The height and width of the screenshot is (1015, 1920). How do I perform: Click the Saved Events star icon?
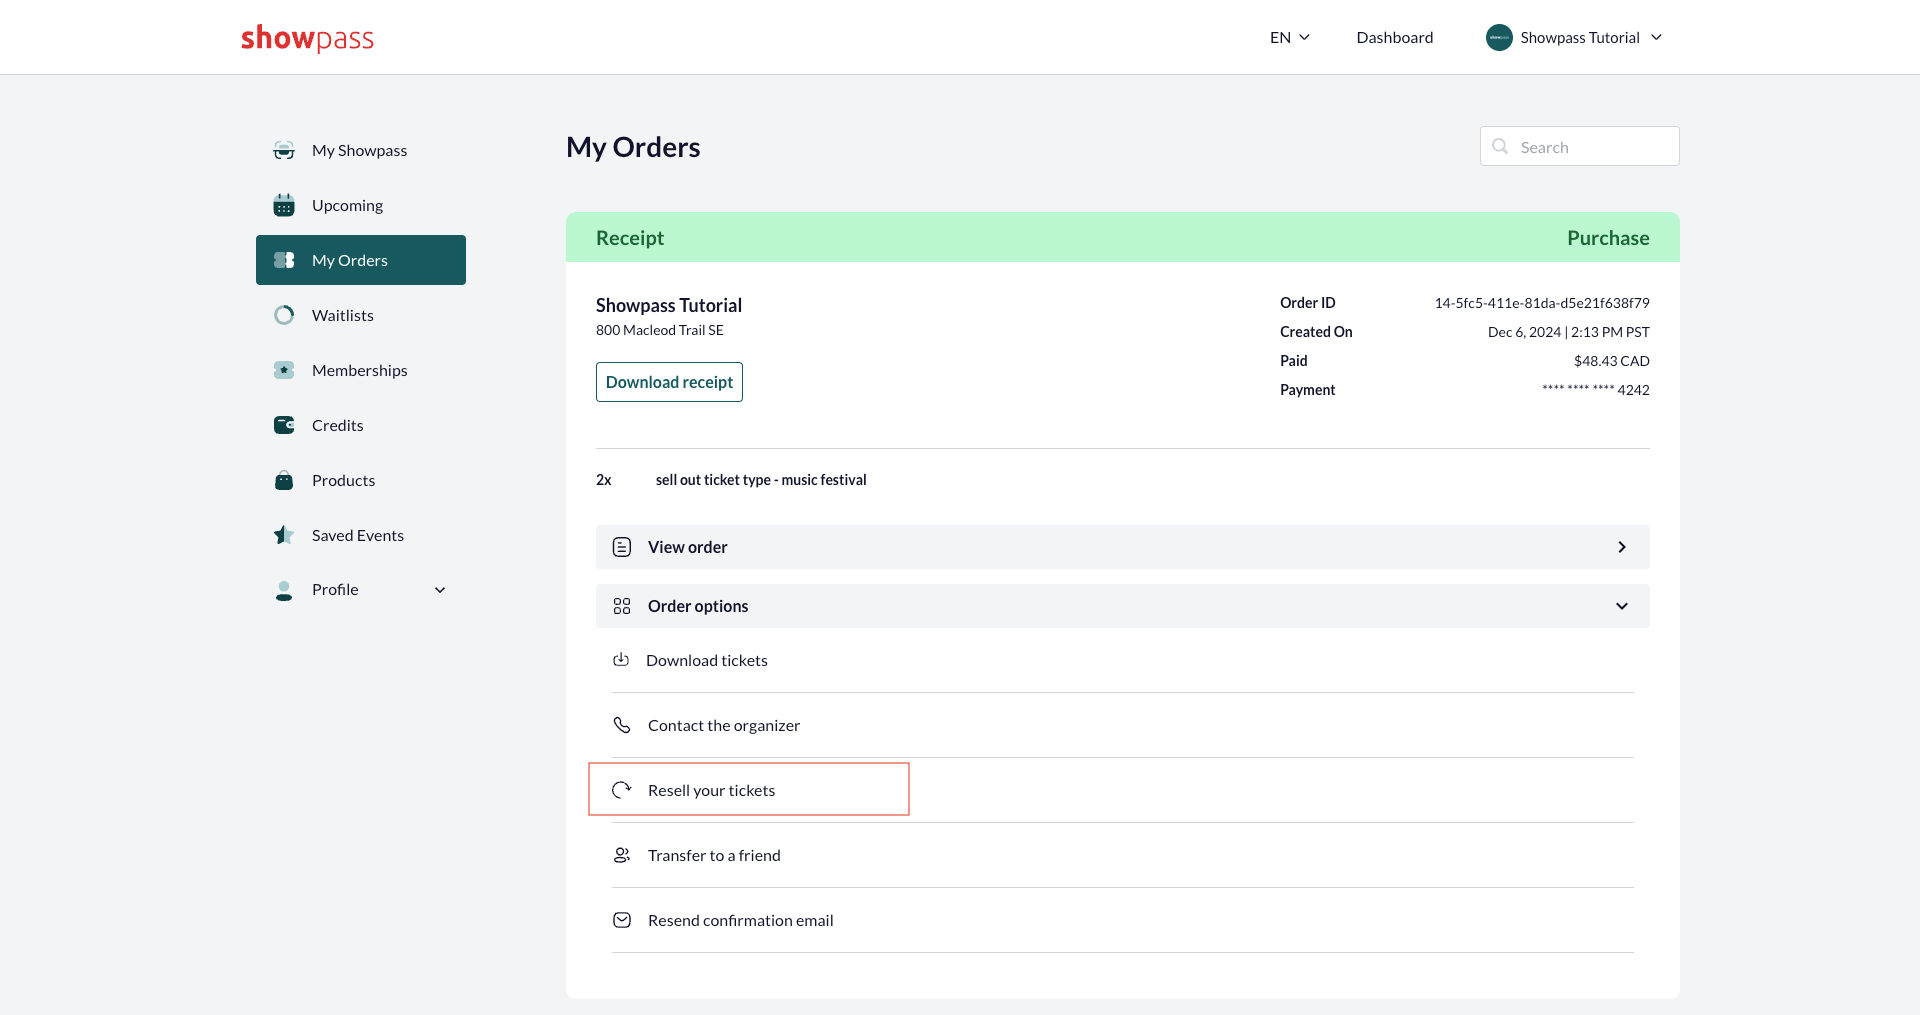[x=284, y=535]
